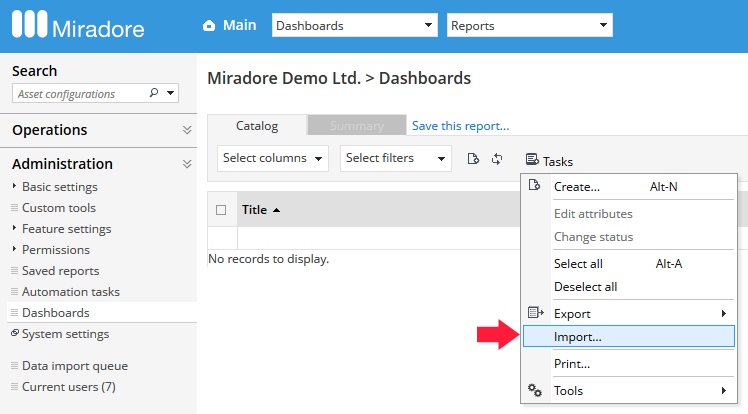Expand the Permissions tree arrow
748x414 pixels.
click(x=14, y=249)
